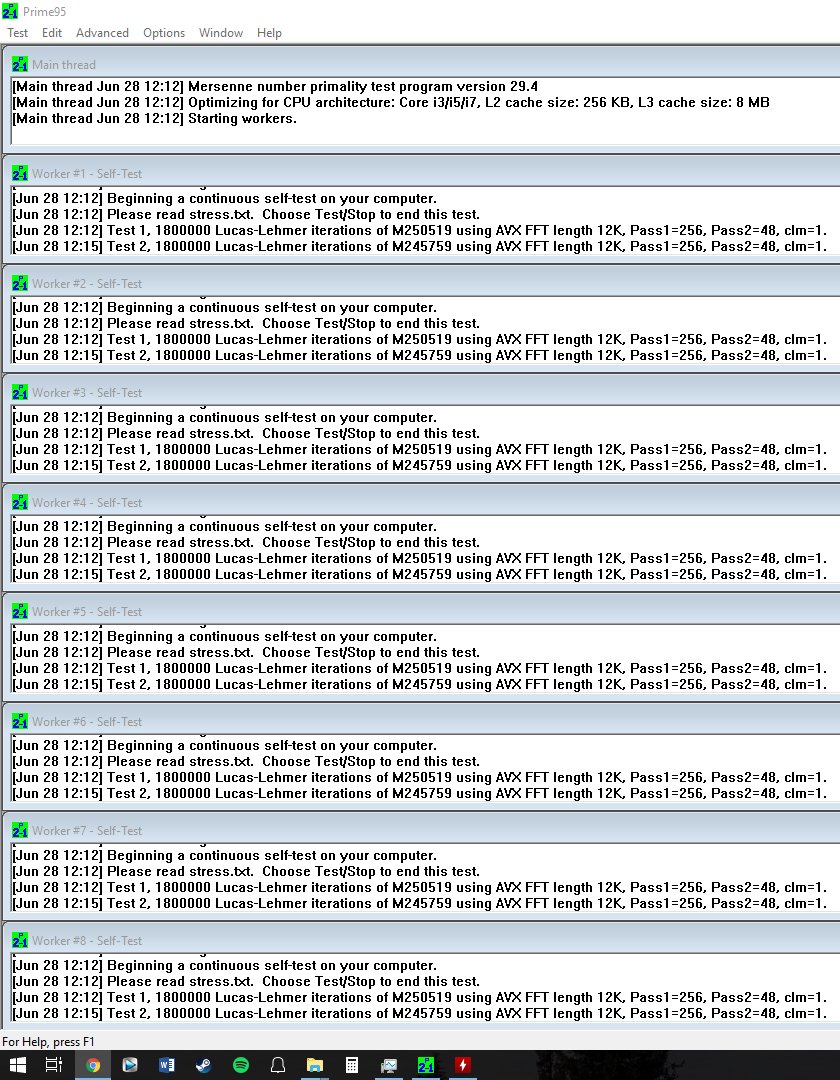Click the Worker #2 window icon

(20, 283)
